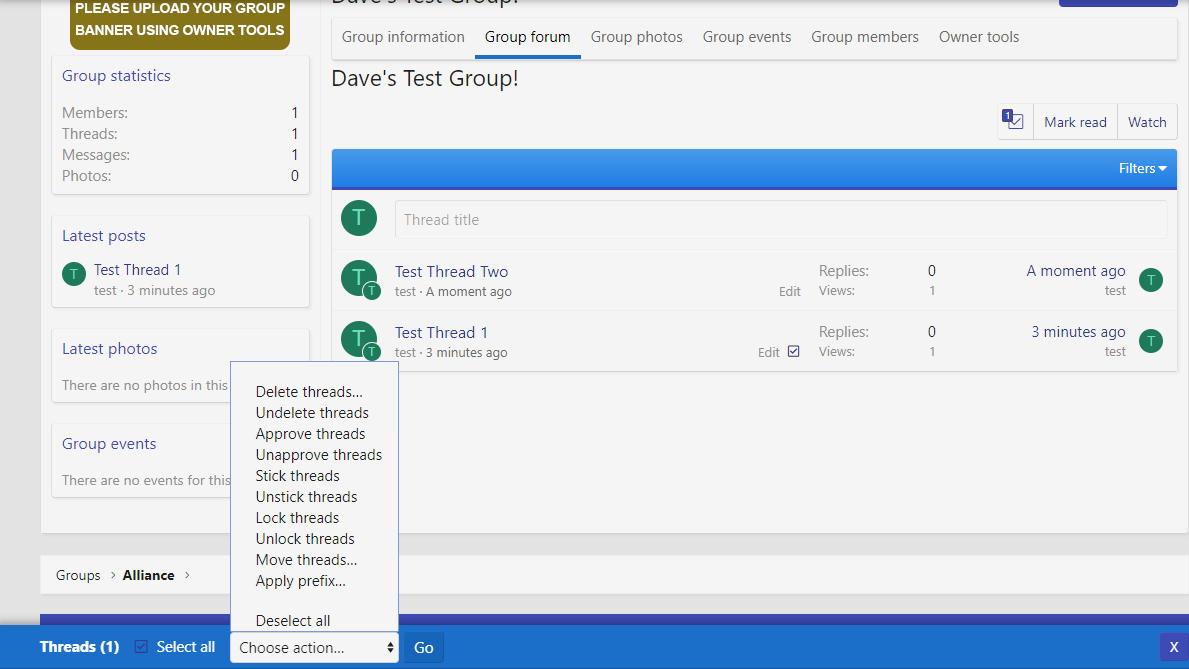Open the Owner tools tab
Screen dimensions: 1189x669
pyautogui.click(x=978, y=37)
